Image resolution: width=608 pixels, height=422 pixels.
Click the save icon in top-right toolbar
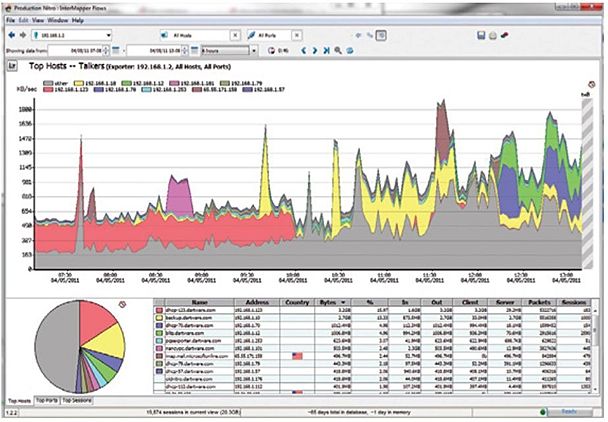click(483, 34)
